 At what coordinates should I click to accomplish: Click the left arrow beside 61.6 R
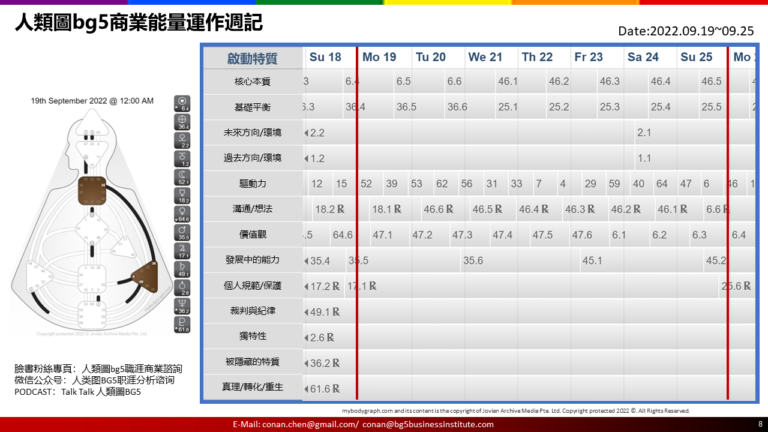pos(305,388)
